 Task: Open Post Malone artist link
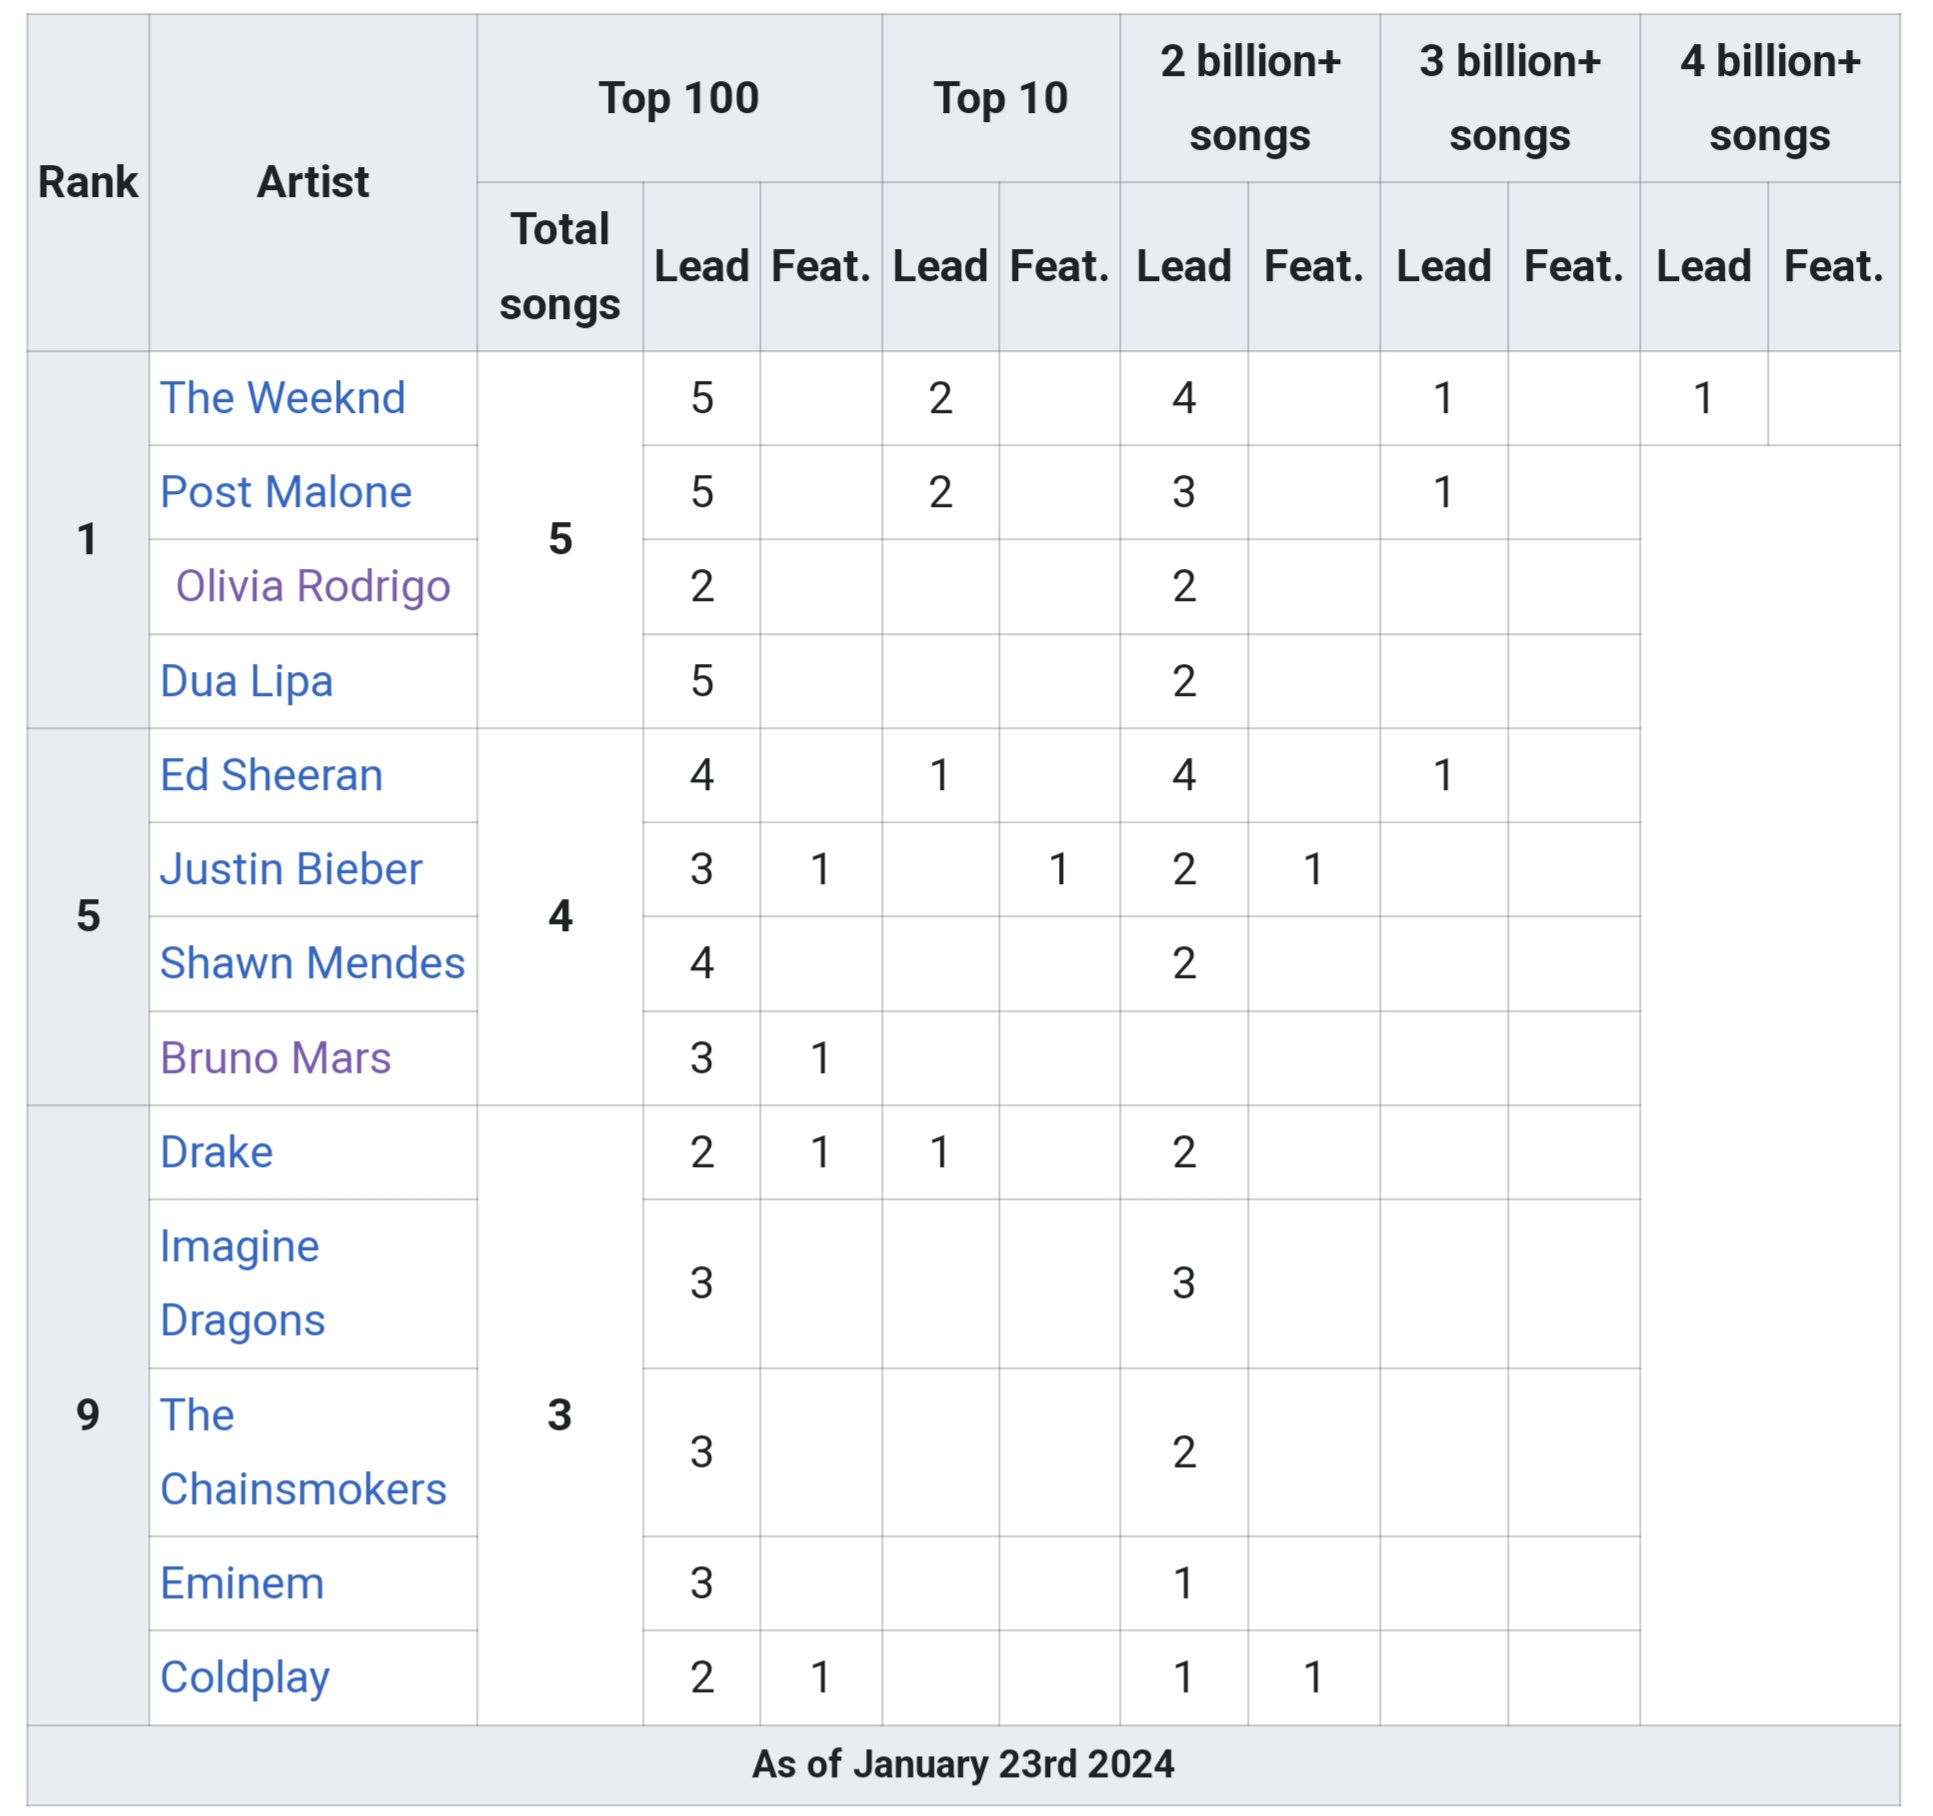point(286,492)
